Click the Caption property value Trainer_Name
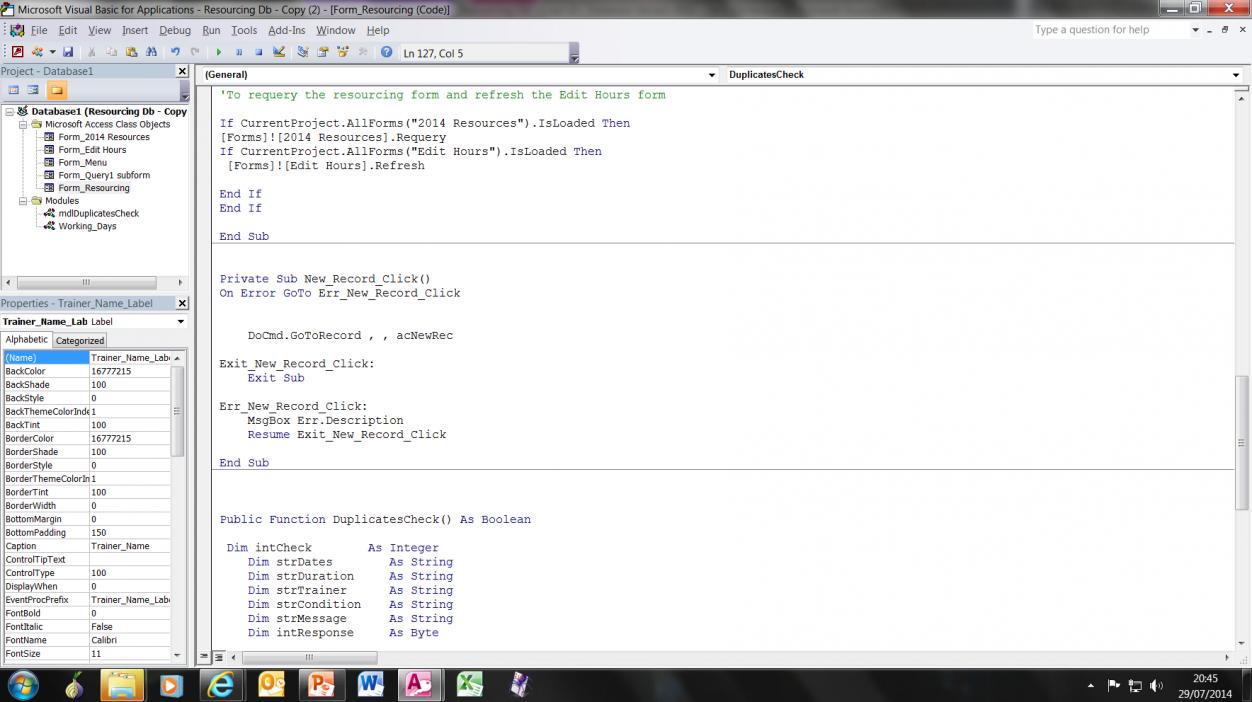Image resolution: width=1252 pixels, height=702 pixels. point(130,546)
